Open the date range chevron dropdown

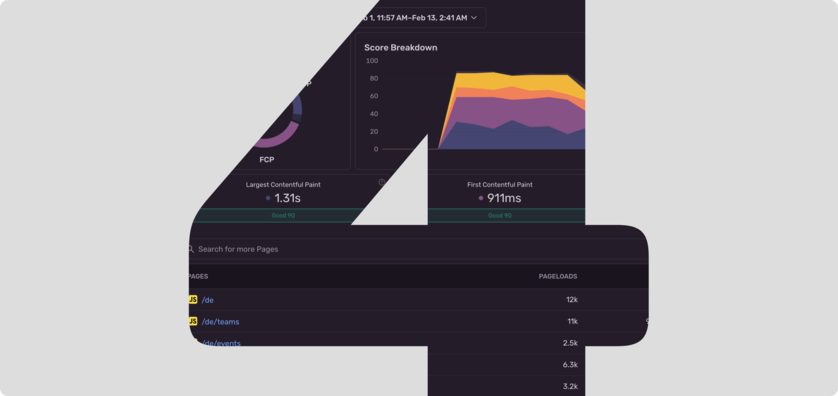474,18
